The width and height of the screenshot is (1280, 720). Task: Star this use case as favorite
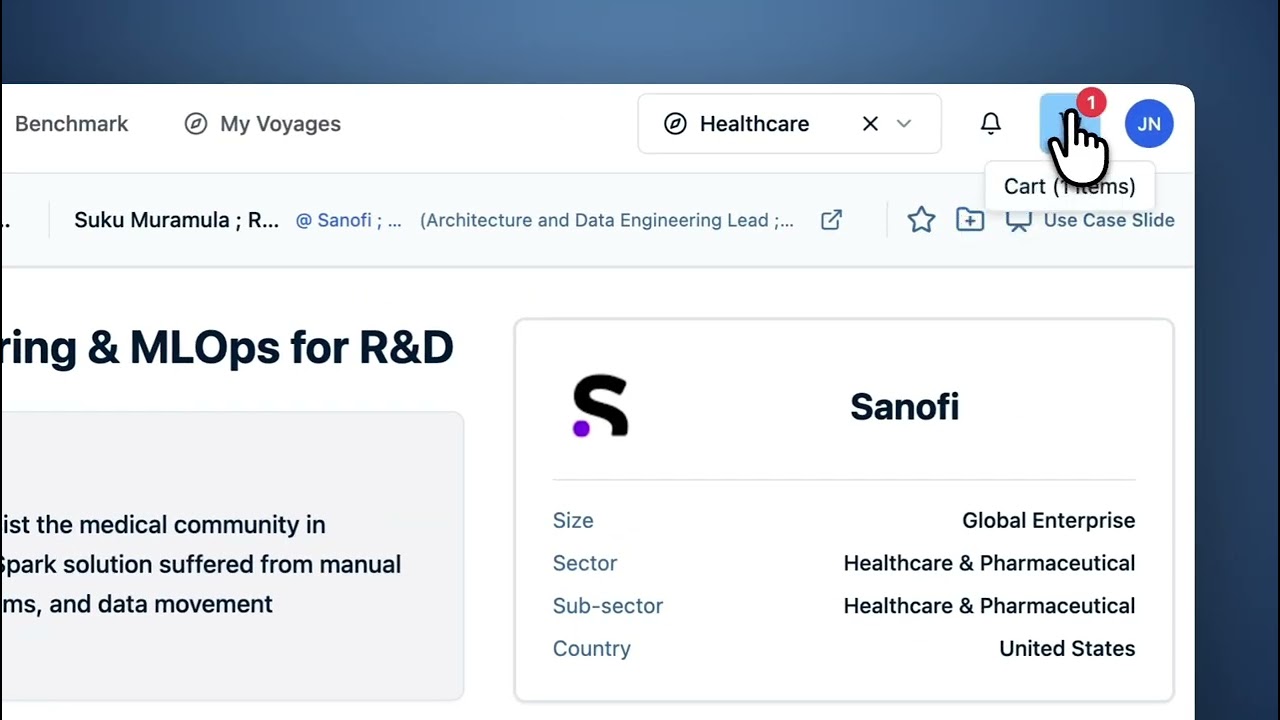pyautogui.click(x=921, y=220)
